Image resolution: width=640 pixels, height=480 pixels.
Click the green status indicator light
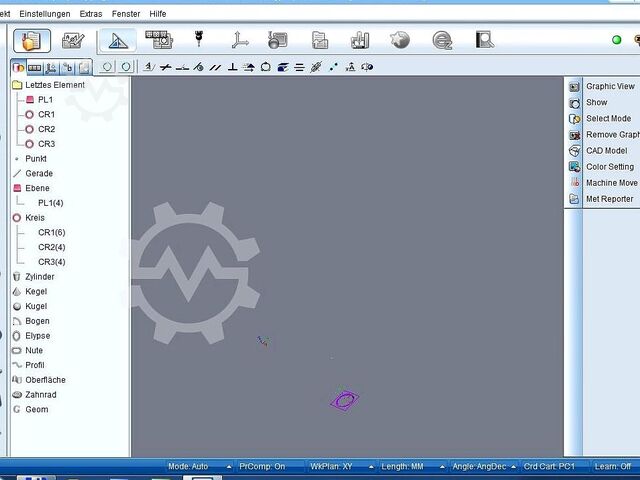click(617, 40)
